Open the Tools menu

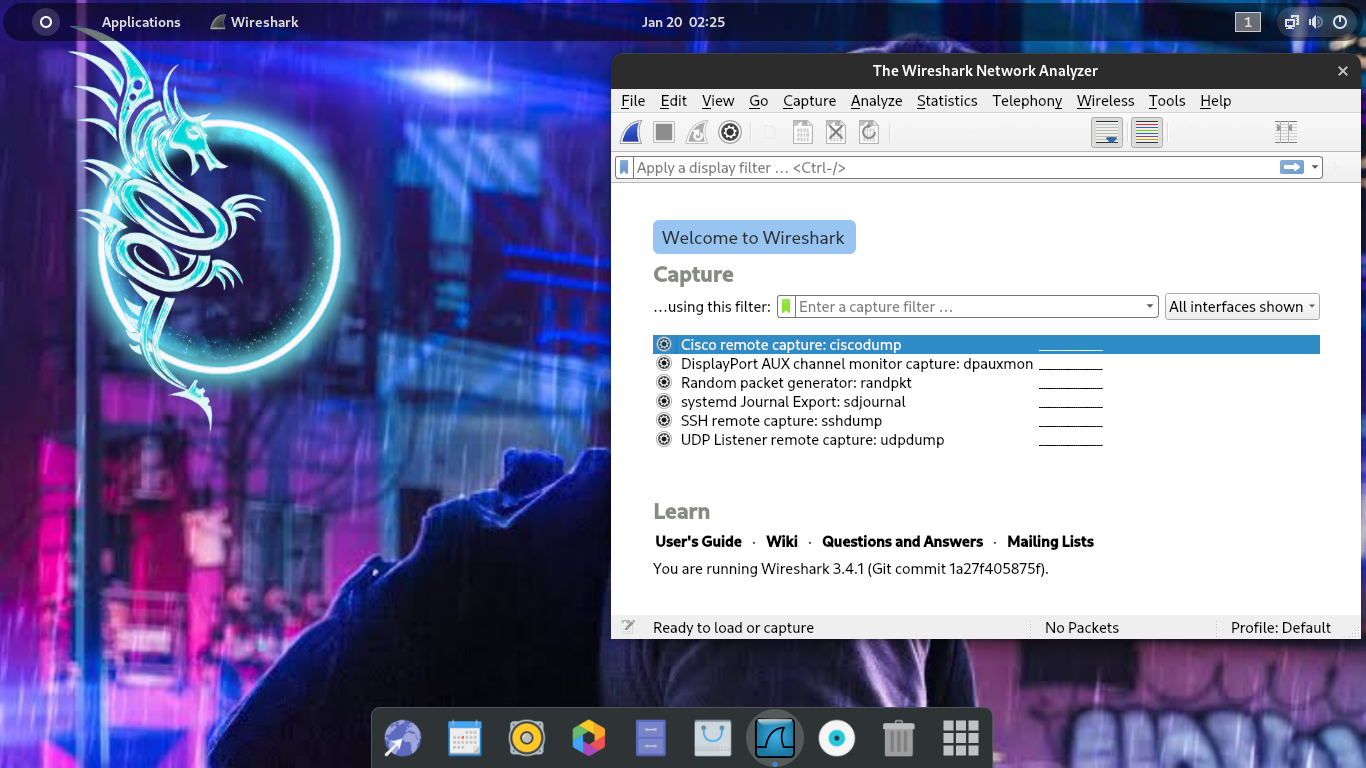click(x=1167, y=101)
